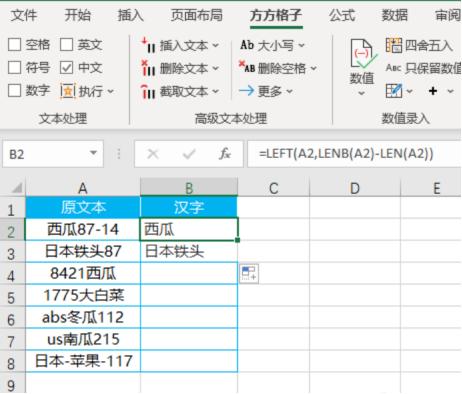Click the Enter checkmark icon in formula bar
This screenshot has width=462, height=394.
[x=189, y=154]
